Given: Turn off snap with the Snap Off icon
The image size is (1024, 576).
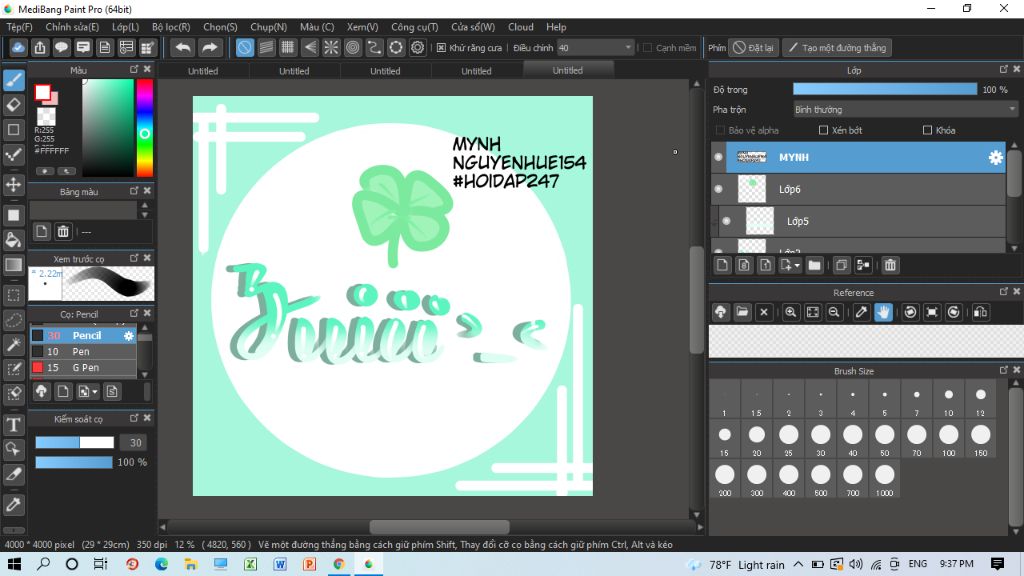Looking at the screenshot, I should (245, 48).
